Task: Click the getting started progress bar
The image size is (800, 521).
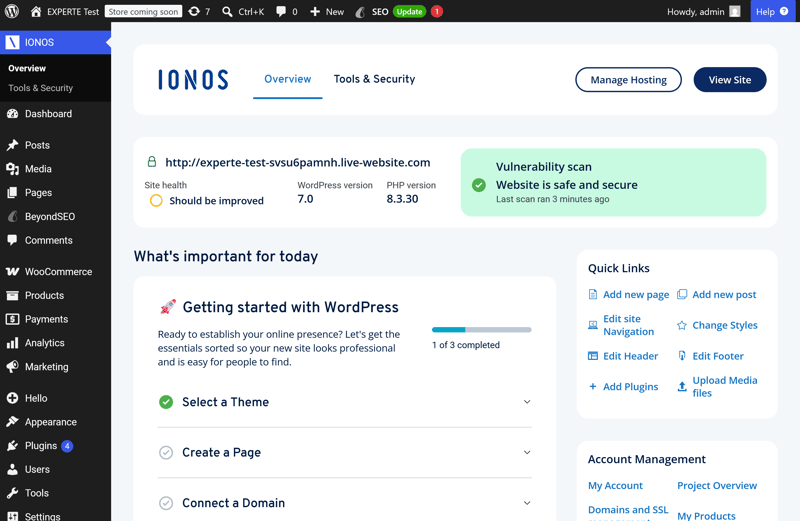Action: click(481, 330)
